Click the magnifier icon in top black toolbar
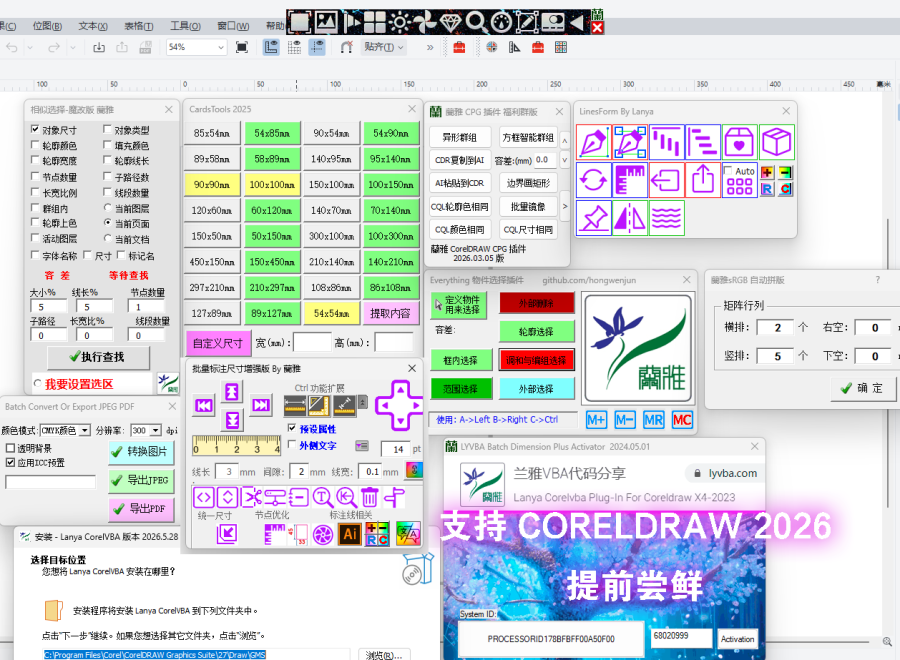Viewport: 900px width, 660px height. 476,22
